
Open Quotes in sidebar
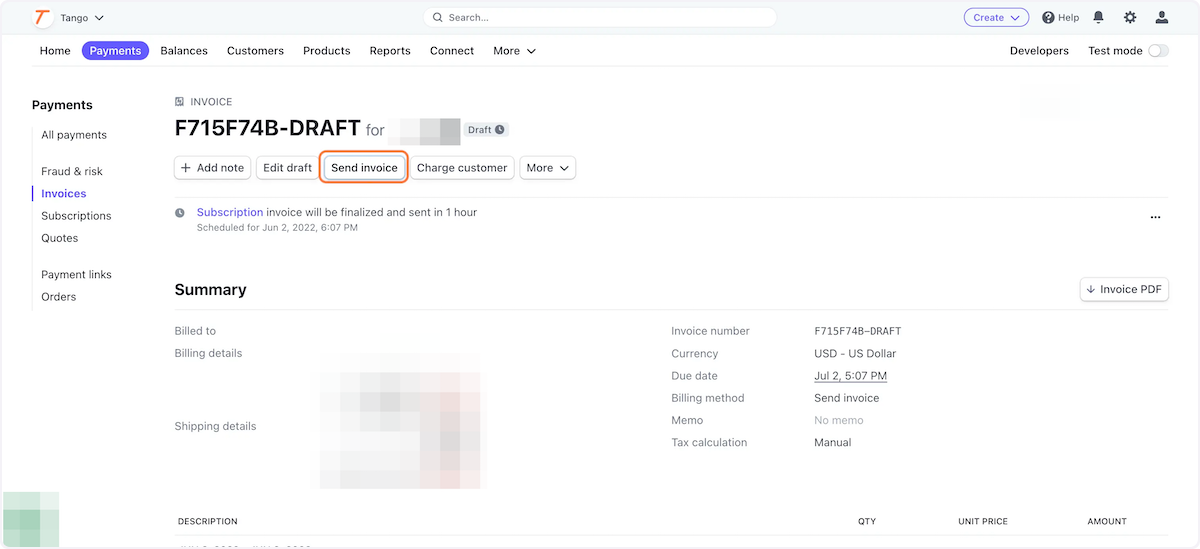click(x=59, y=238)
